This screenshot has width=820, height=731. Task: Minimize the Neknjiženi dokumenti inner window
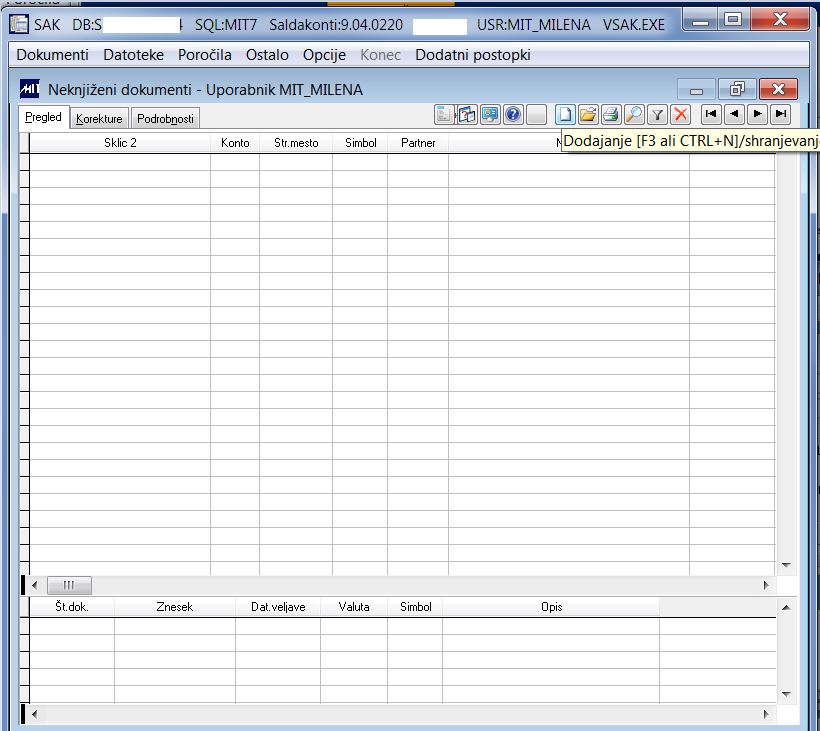coord(696,89)
